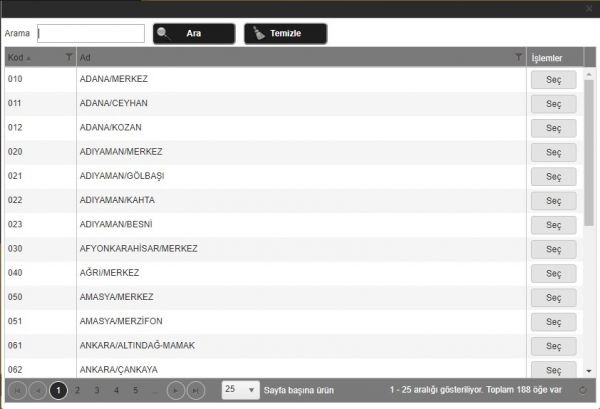Refresh the grid with the reload icon
The image size is (600, 409).
point(583,390)
